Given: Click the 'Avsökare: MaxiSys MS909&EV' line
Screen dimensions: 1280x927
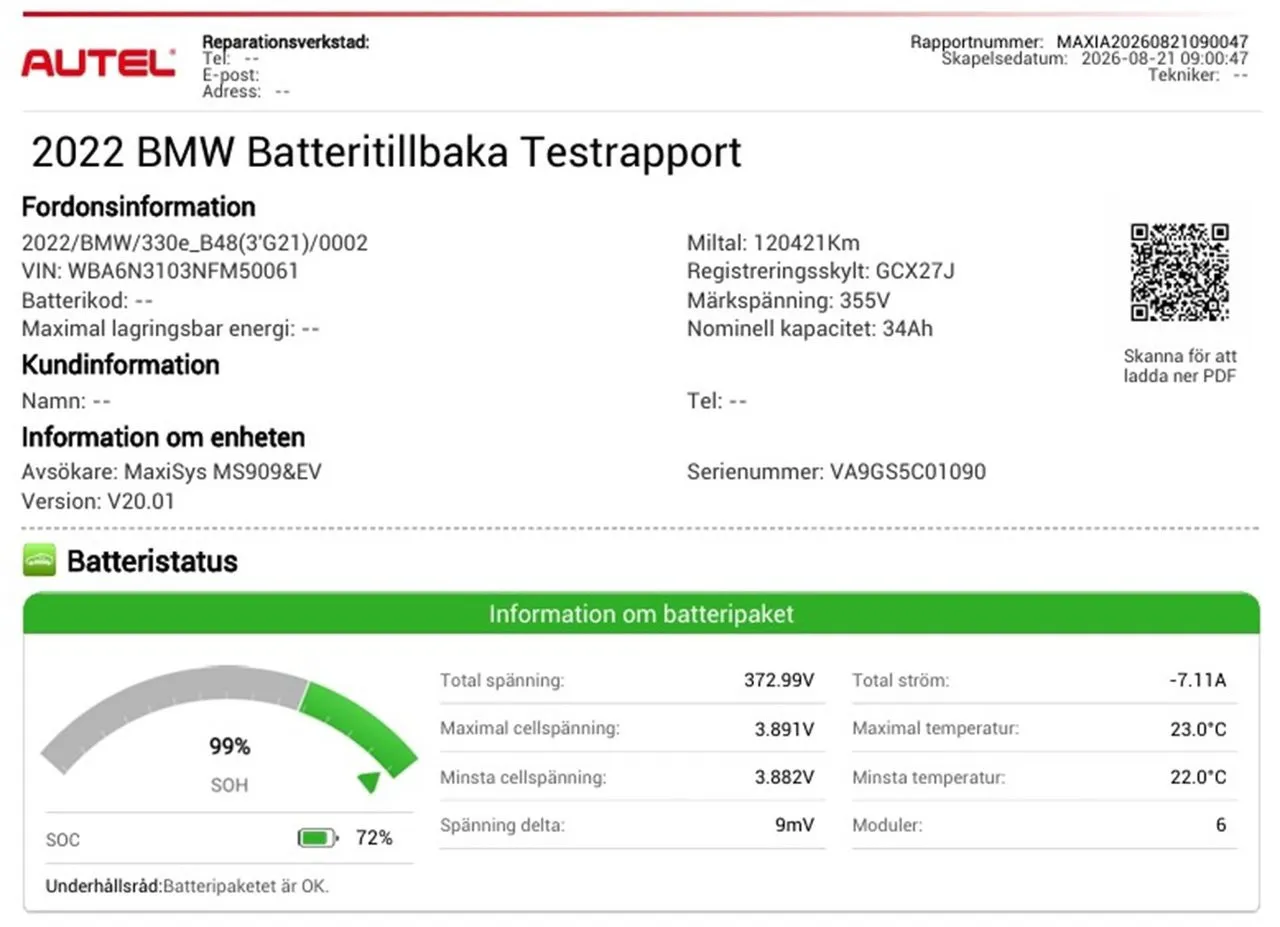Looking at the screenshot, I should pyautogui.click(x=172, y=472).
